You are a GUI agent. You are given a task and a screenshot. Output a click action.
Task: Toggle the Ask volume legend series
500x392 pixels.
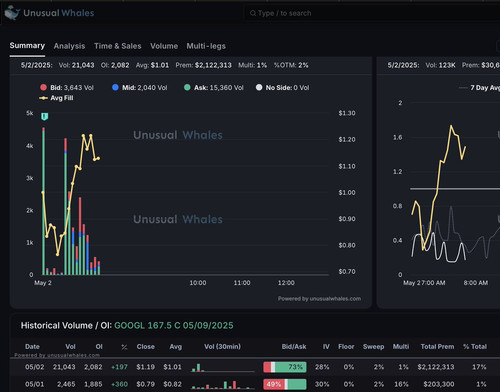click(x=214, y=88)
